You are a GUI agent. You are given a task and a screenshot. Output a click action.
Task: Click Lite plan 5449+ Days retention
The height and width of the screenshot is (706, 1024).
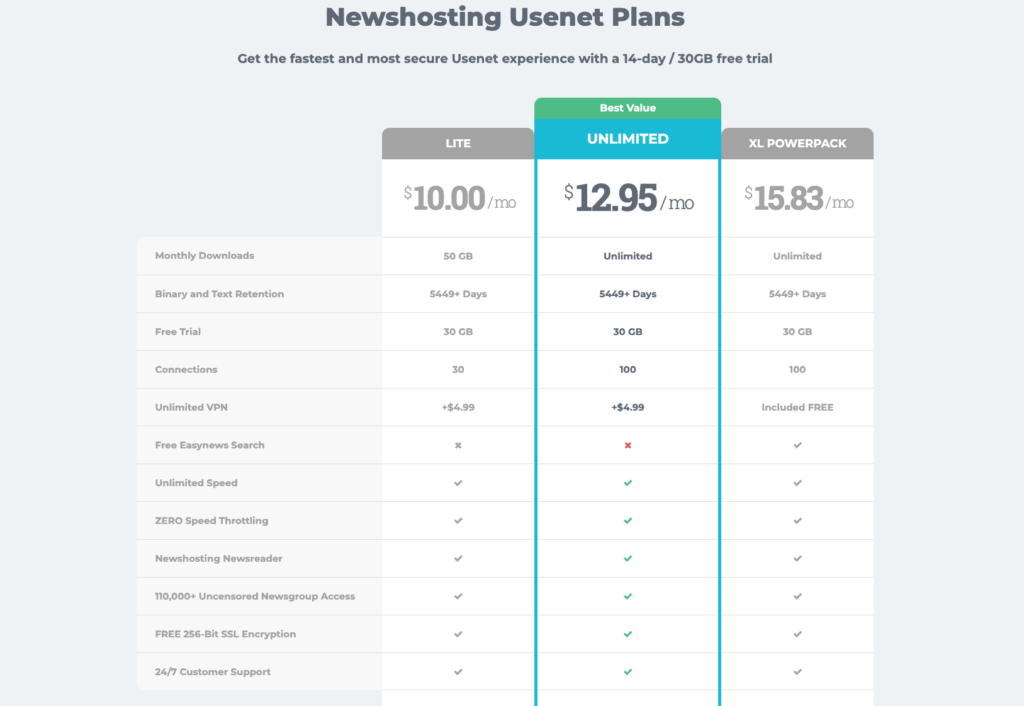point(458,294)
